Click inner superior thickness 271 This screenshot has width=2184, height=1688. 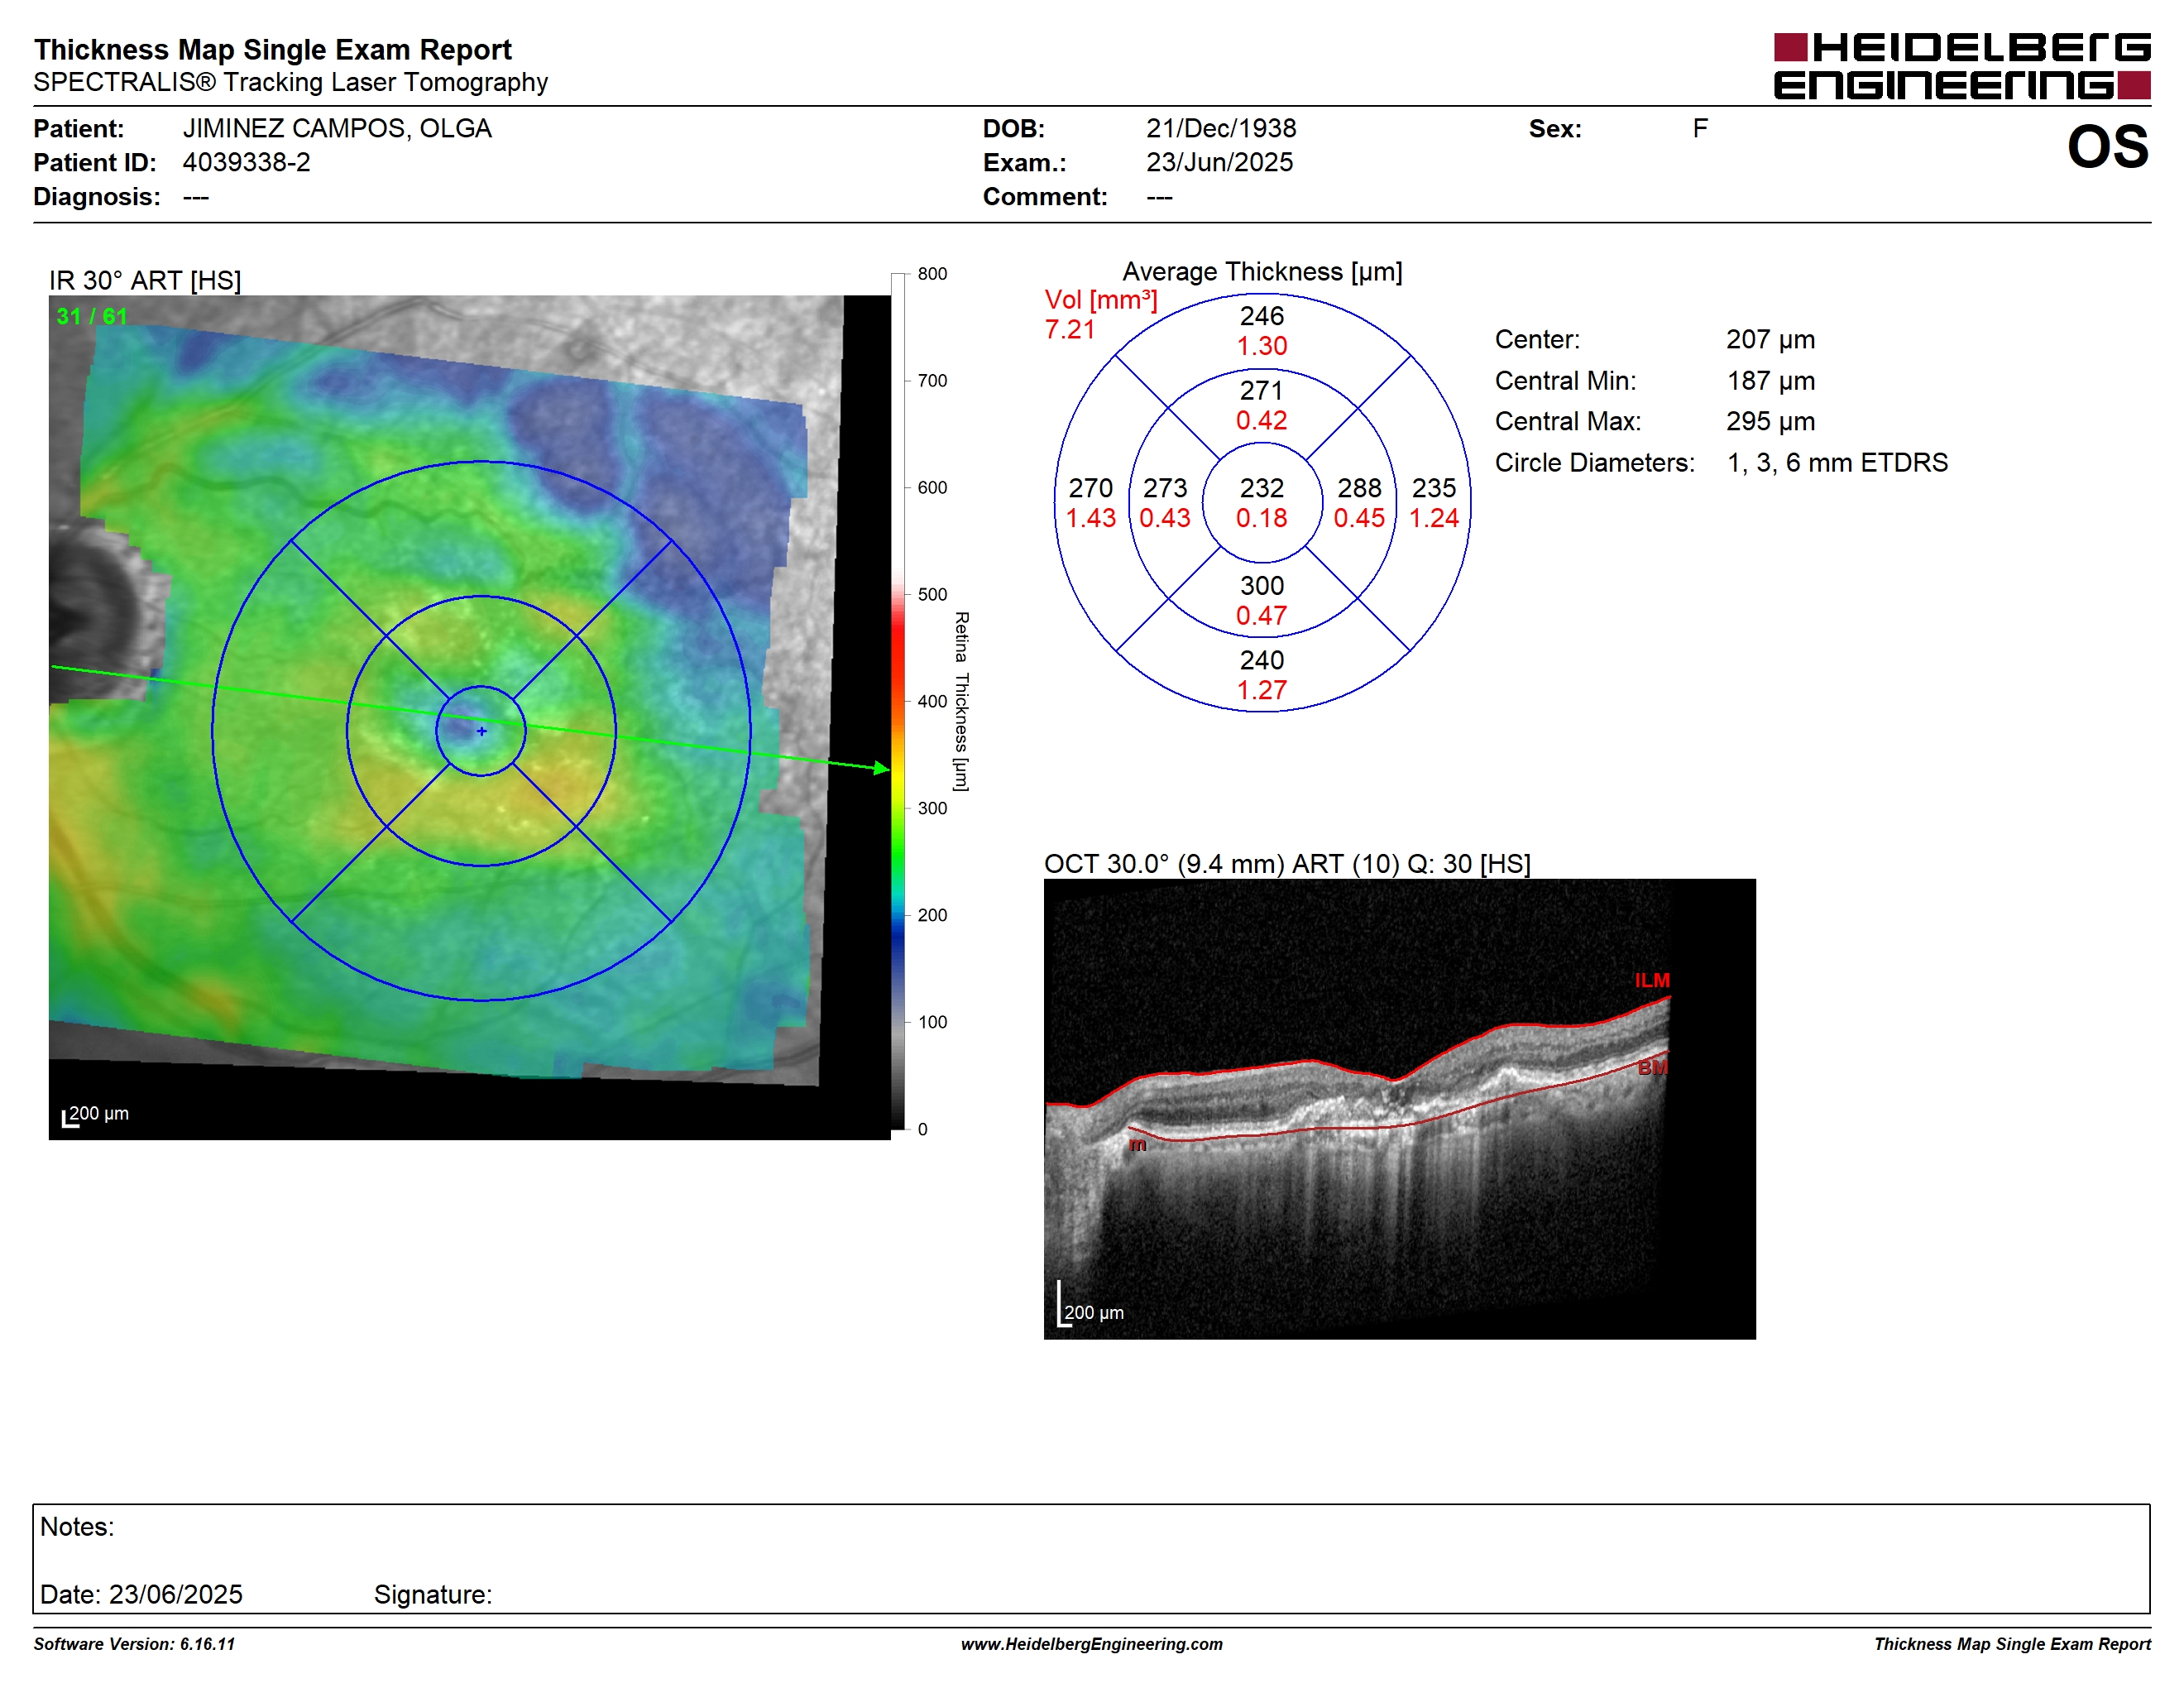pos(1262,390)
